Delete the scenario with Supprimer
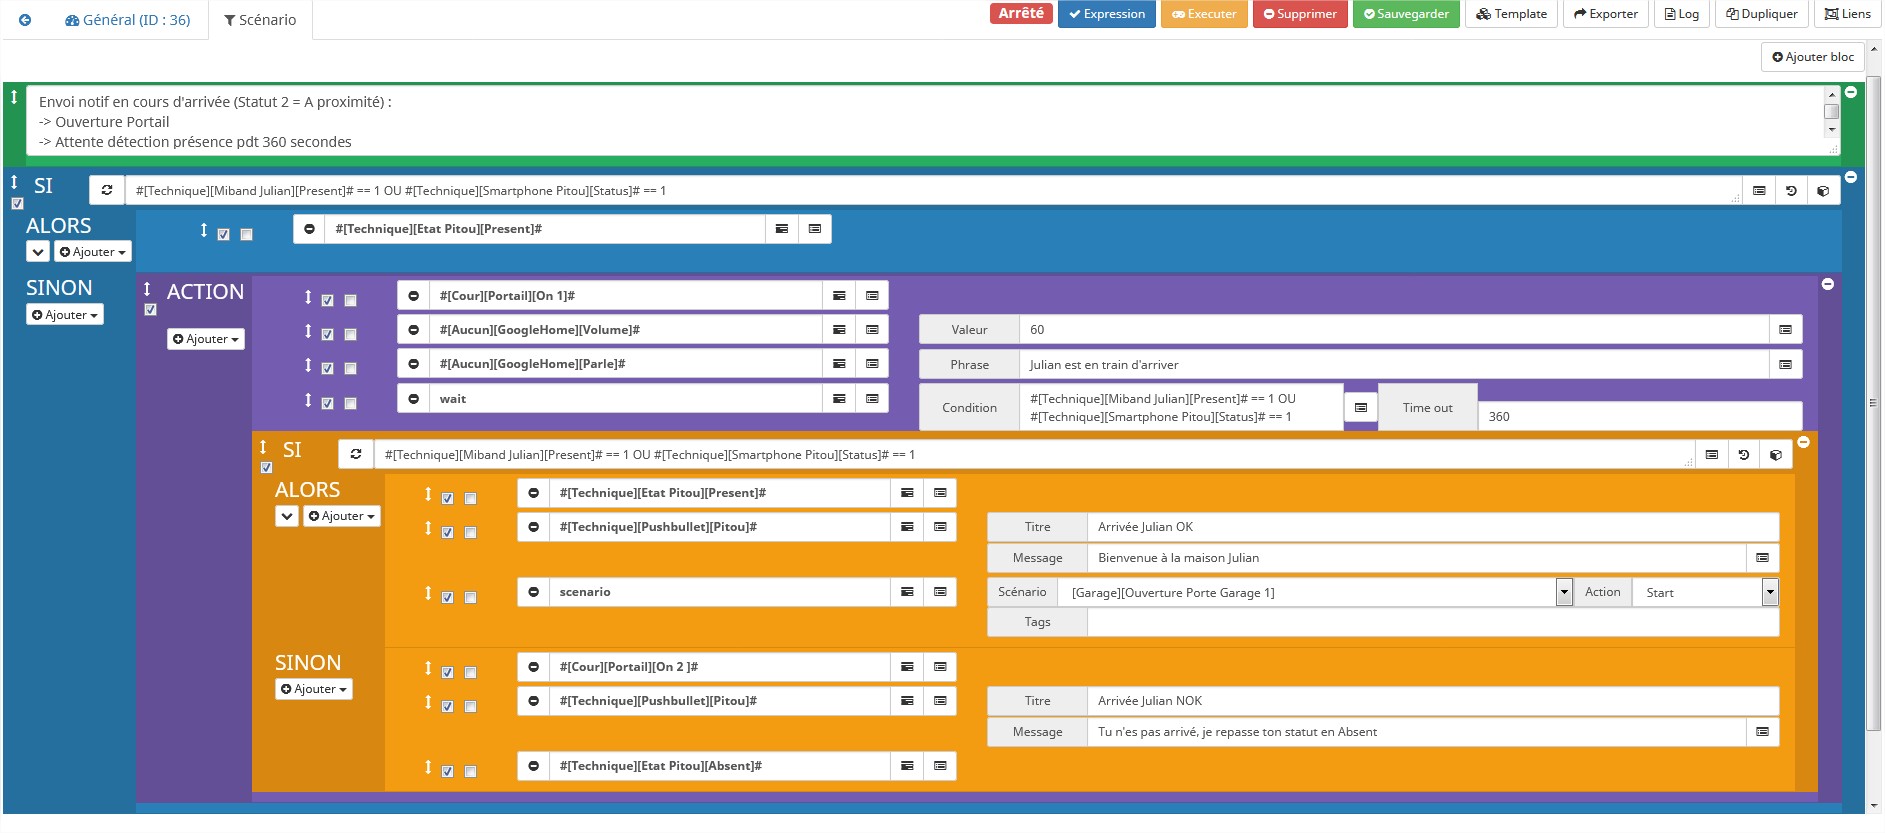 click(1300, 14)
